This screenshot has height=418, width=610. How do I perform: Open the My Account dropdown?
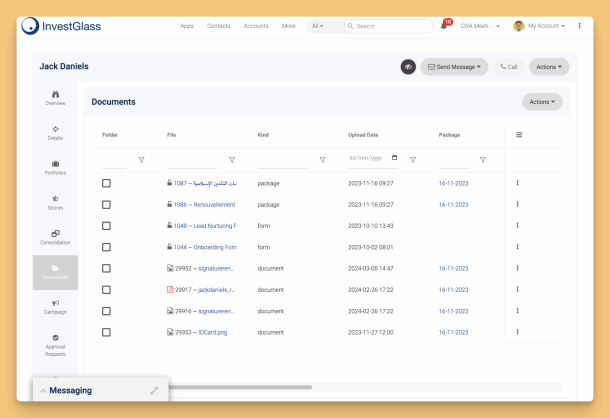click(540, 26)
